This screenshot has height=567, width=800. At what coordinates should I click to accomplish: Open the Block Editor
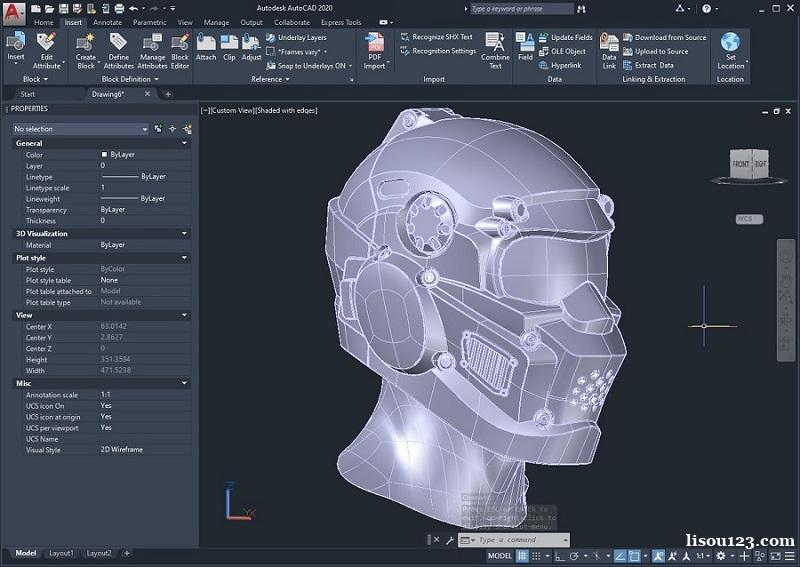[x=180, y=51]
